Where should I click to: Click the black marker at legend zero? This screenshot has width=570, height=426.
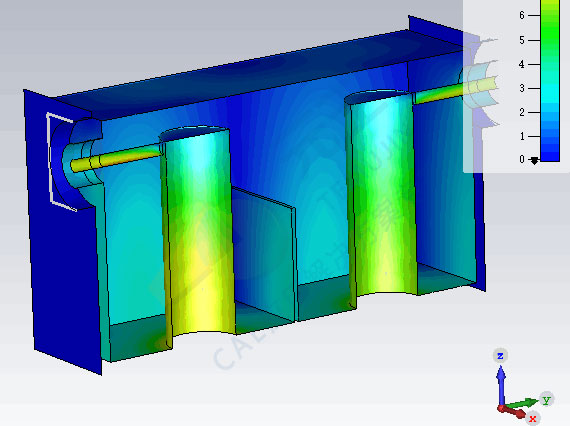[x=534, y=160]
